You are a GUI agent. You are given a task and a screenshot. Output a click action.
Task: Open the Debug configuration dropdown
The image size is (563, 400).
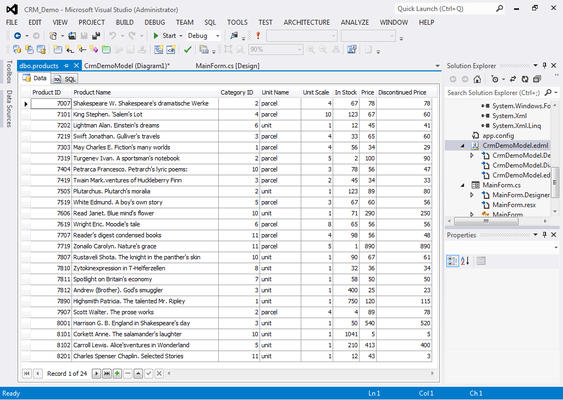[217, 36]
